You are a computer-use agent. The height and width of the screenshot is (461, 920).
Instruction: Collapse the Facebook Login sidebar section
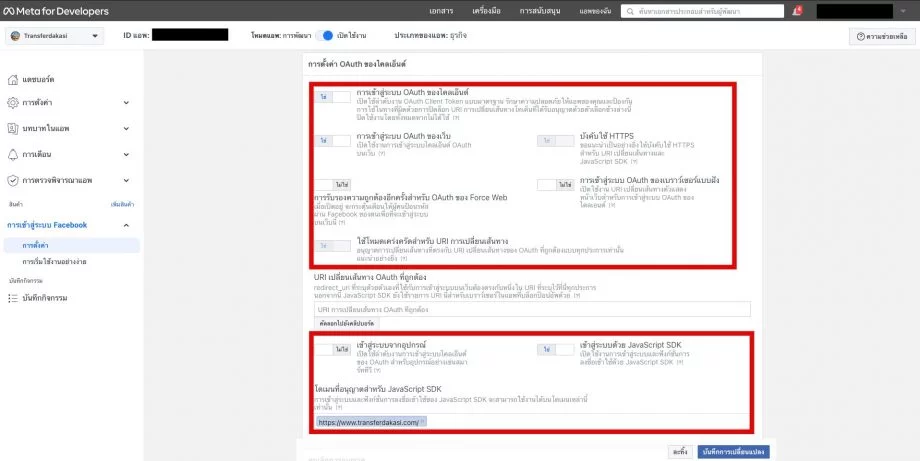(126, 225)
